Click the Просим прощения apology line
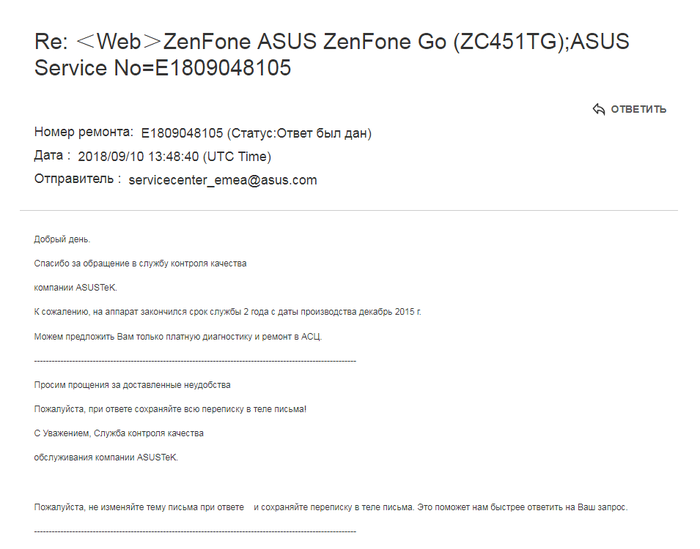The width and height of the screenshot is (700, 549). pos(132,385)
